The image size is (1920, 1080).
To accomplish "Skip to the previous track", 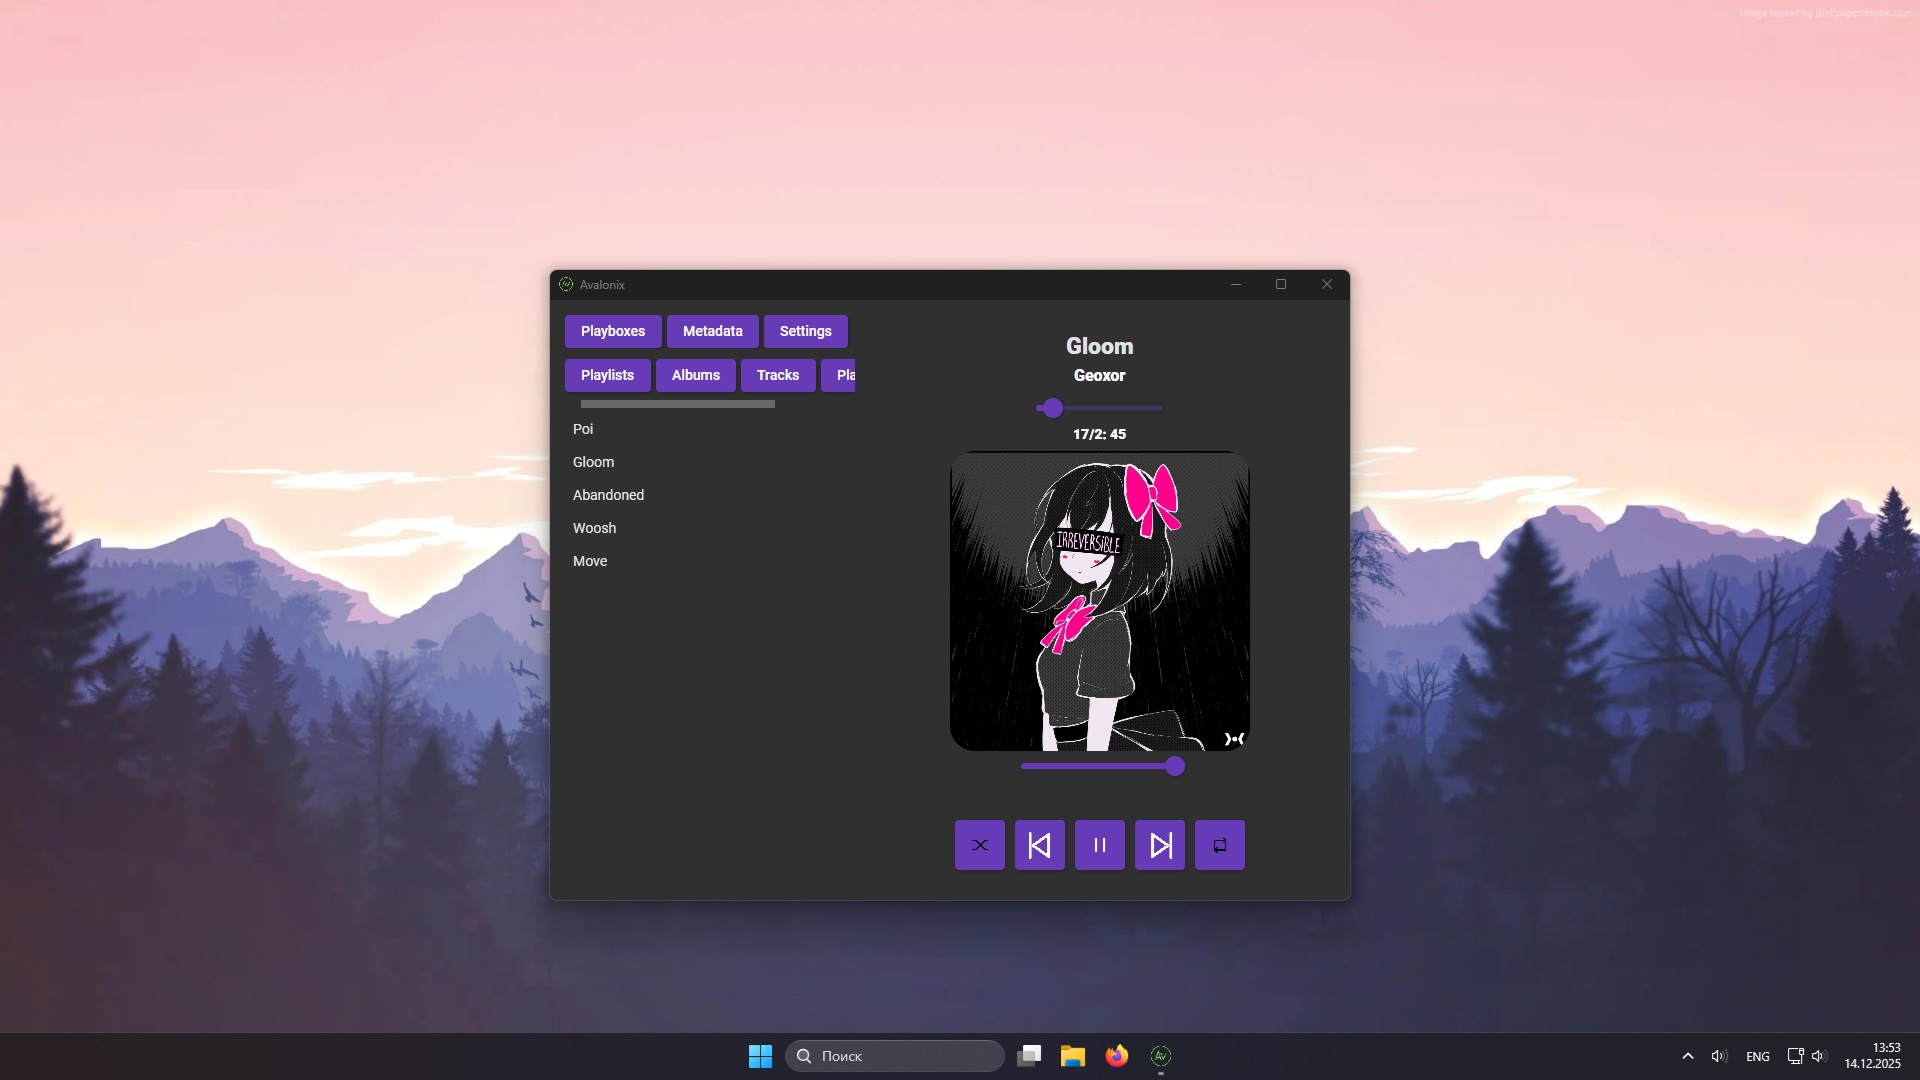I will pos(1039,845).
